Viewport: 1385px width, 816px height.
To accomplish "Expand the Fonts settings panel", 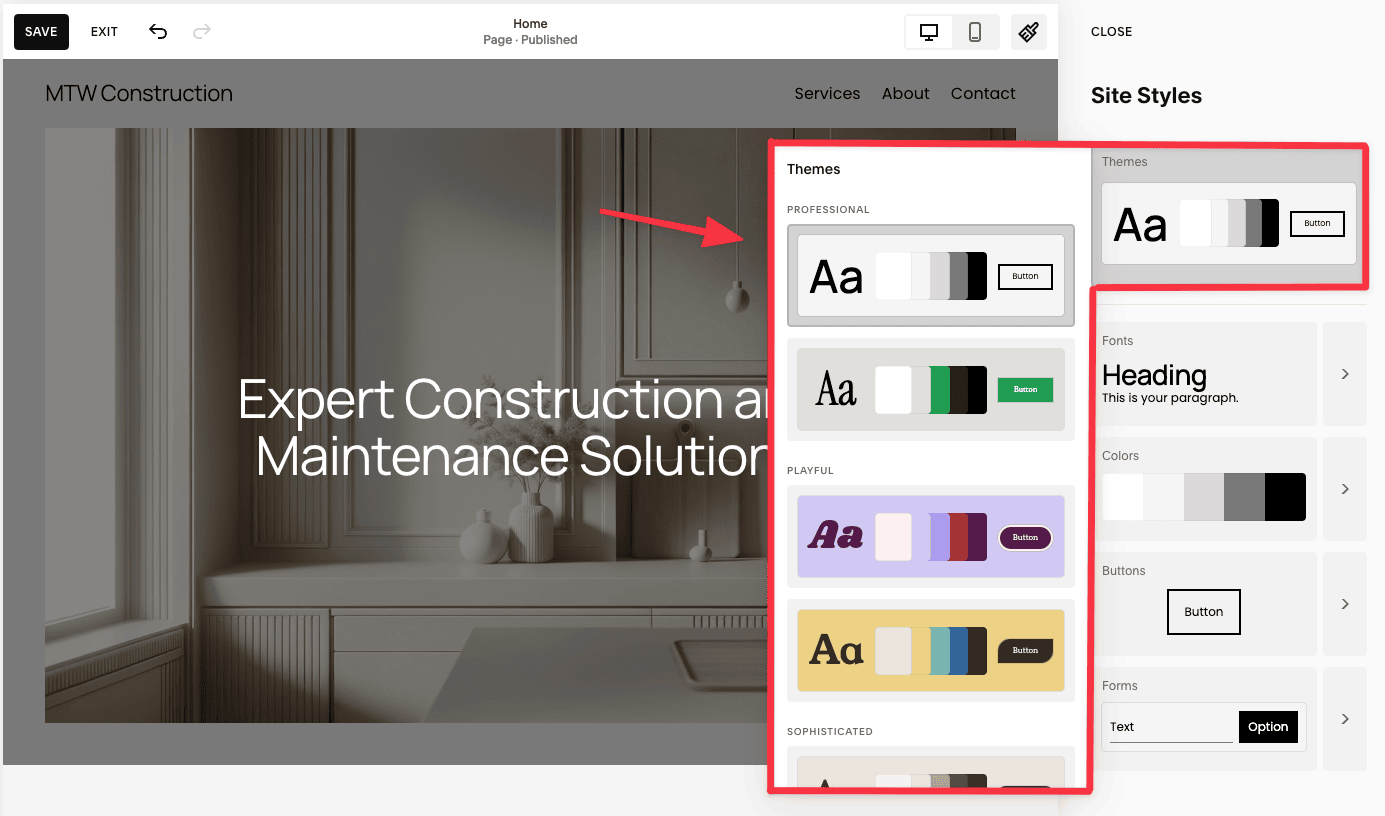I will pyautogui.click(x=1345, y=374).
